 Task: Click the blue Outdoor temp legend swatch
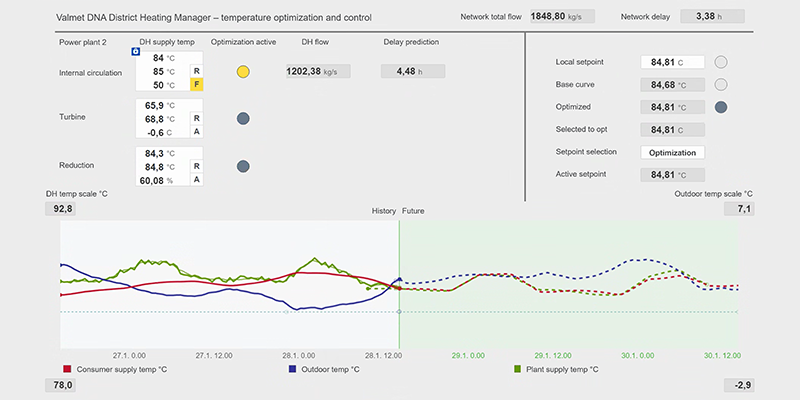click(293, 369)
